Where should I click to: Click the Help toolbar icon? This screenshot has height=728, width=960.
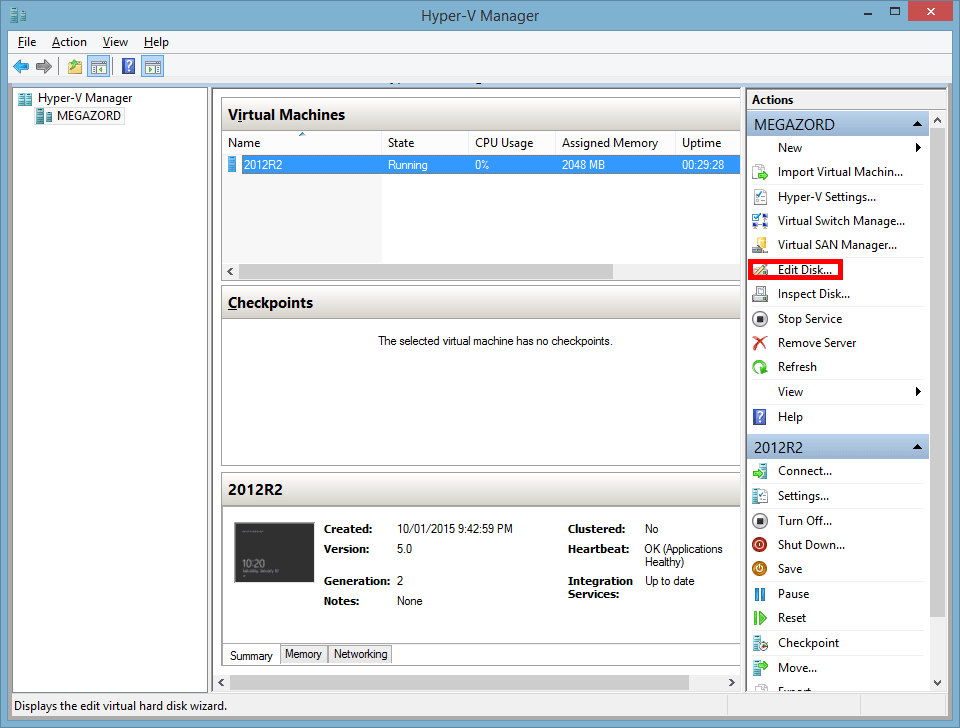[x=129, y=66]
